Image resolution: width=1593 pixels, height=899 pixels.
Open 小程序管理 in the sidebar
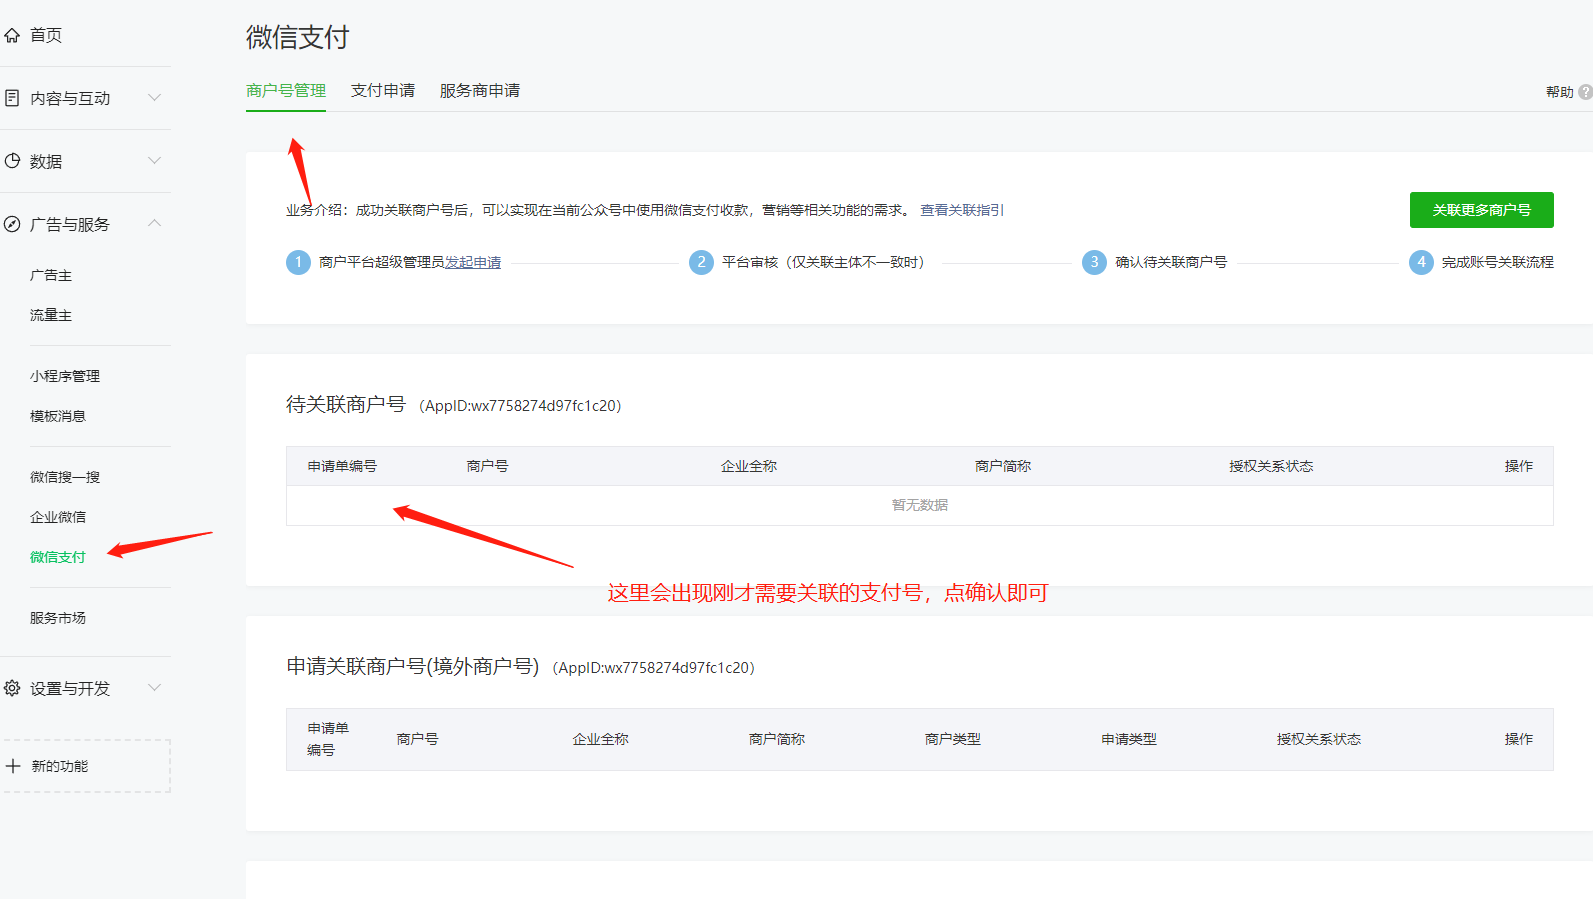[x=65, y=376]
